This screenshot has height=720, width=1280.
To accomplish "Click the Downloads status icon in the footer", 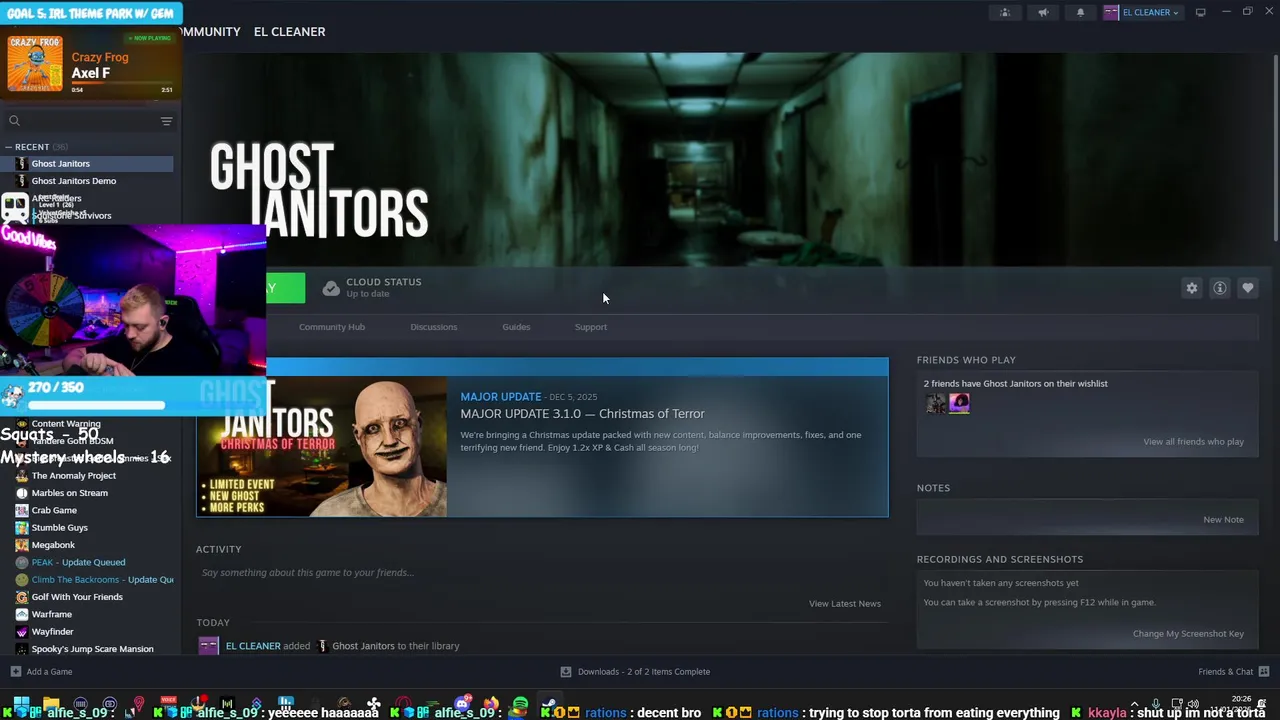I will (565, 672).
